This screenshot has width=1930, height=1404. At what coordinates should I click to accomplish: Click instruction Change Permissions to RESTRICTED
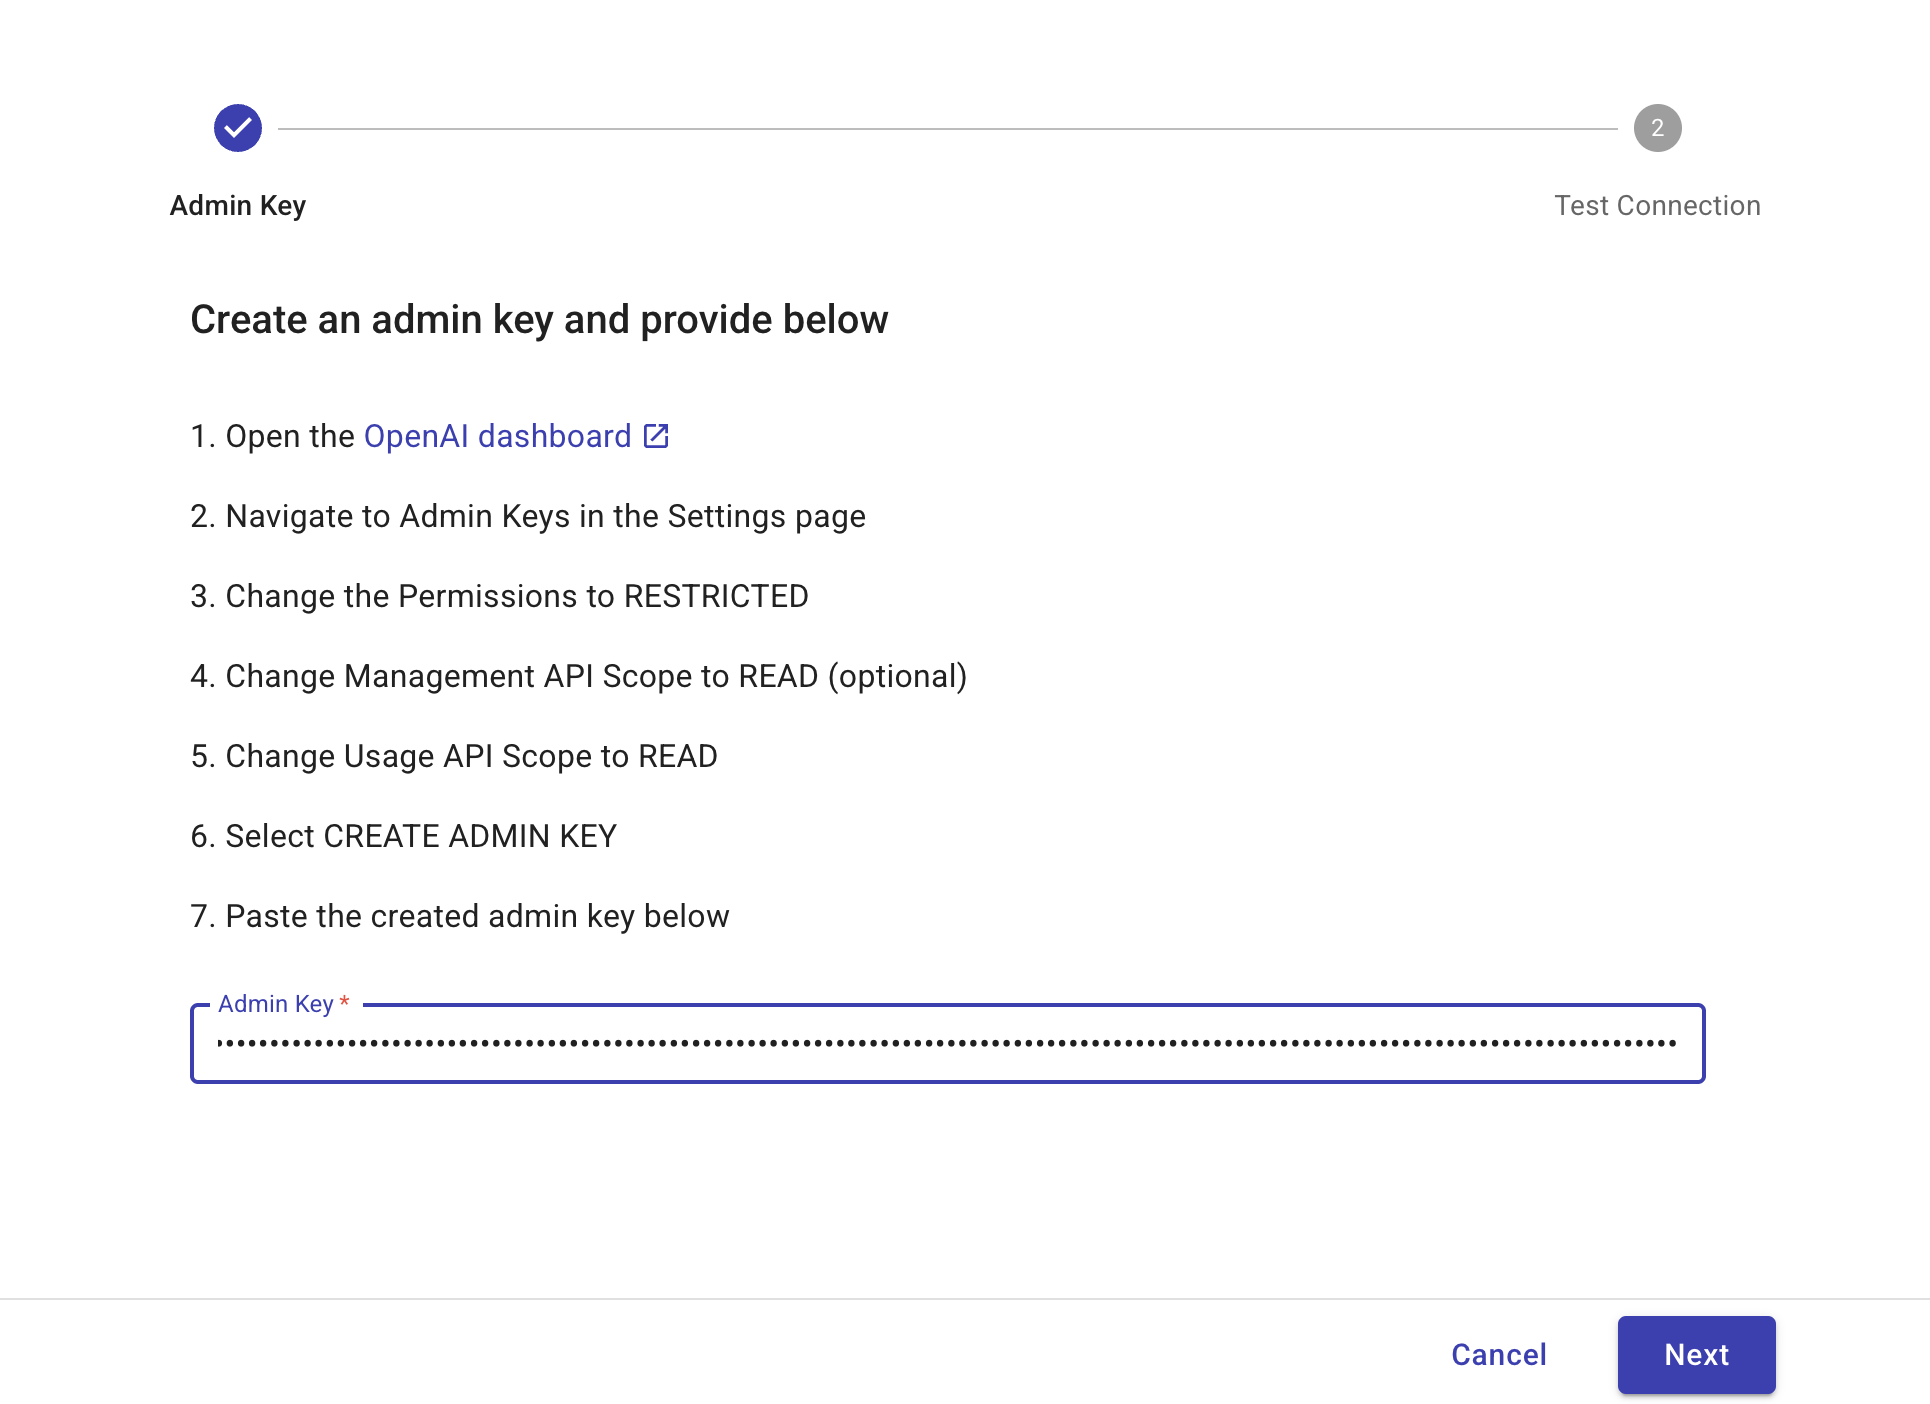[x=499, y=596]
